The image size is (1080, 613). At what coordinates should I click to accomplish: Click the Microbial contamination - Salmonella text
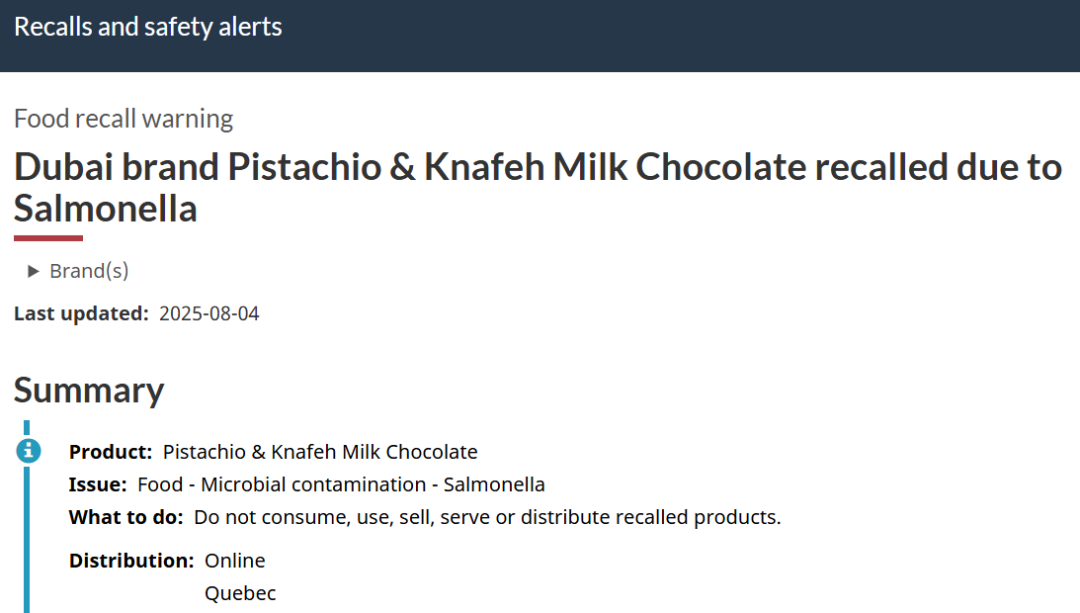(x=373, y=485)
